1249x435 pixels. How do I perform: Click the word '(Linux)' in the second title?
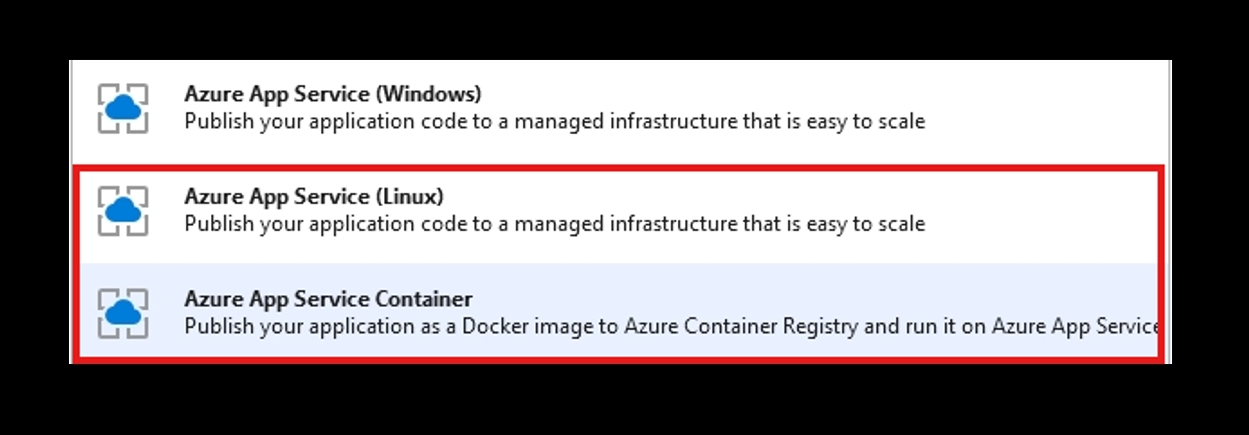(409, 196)
